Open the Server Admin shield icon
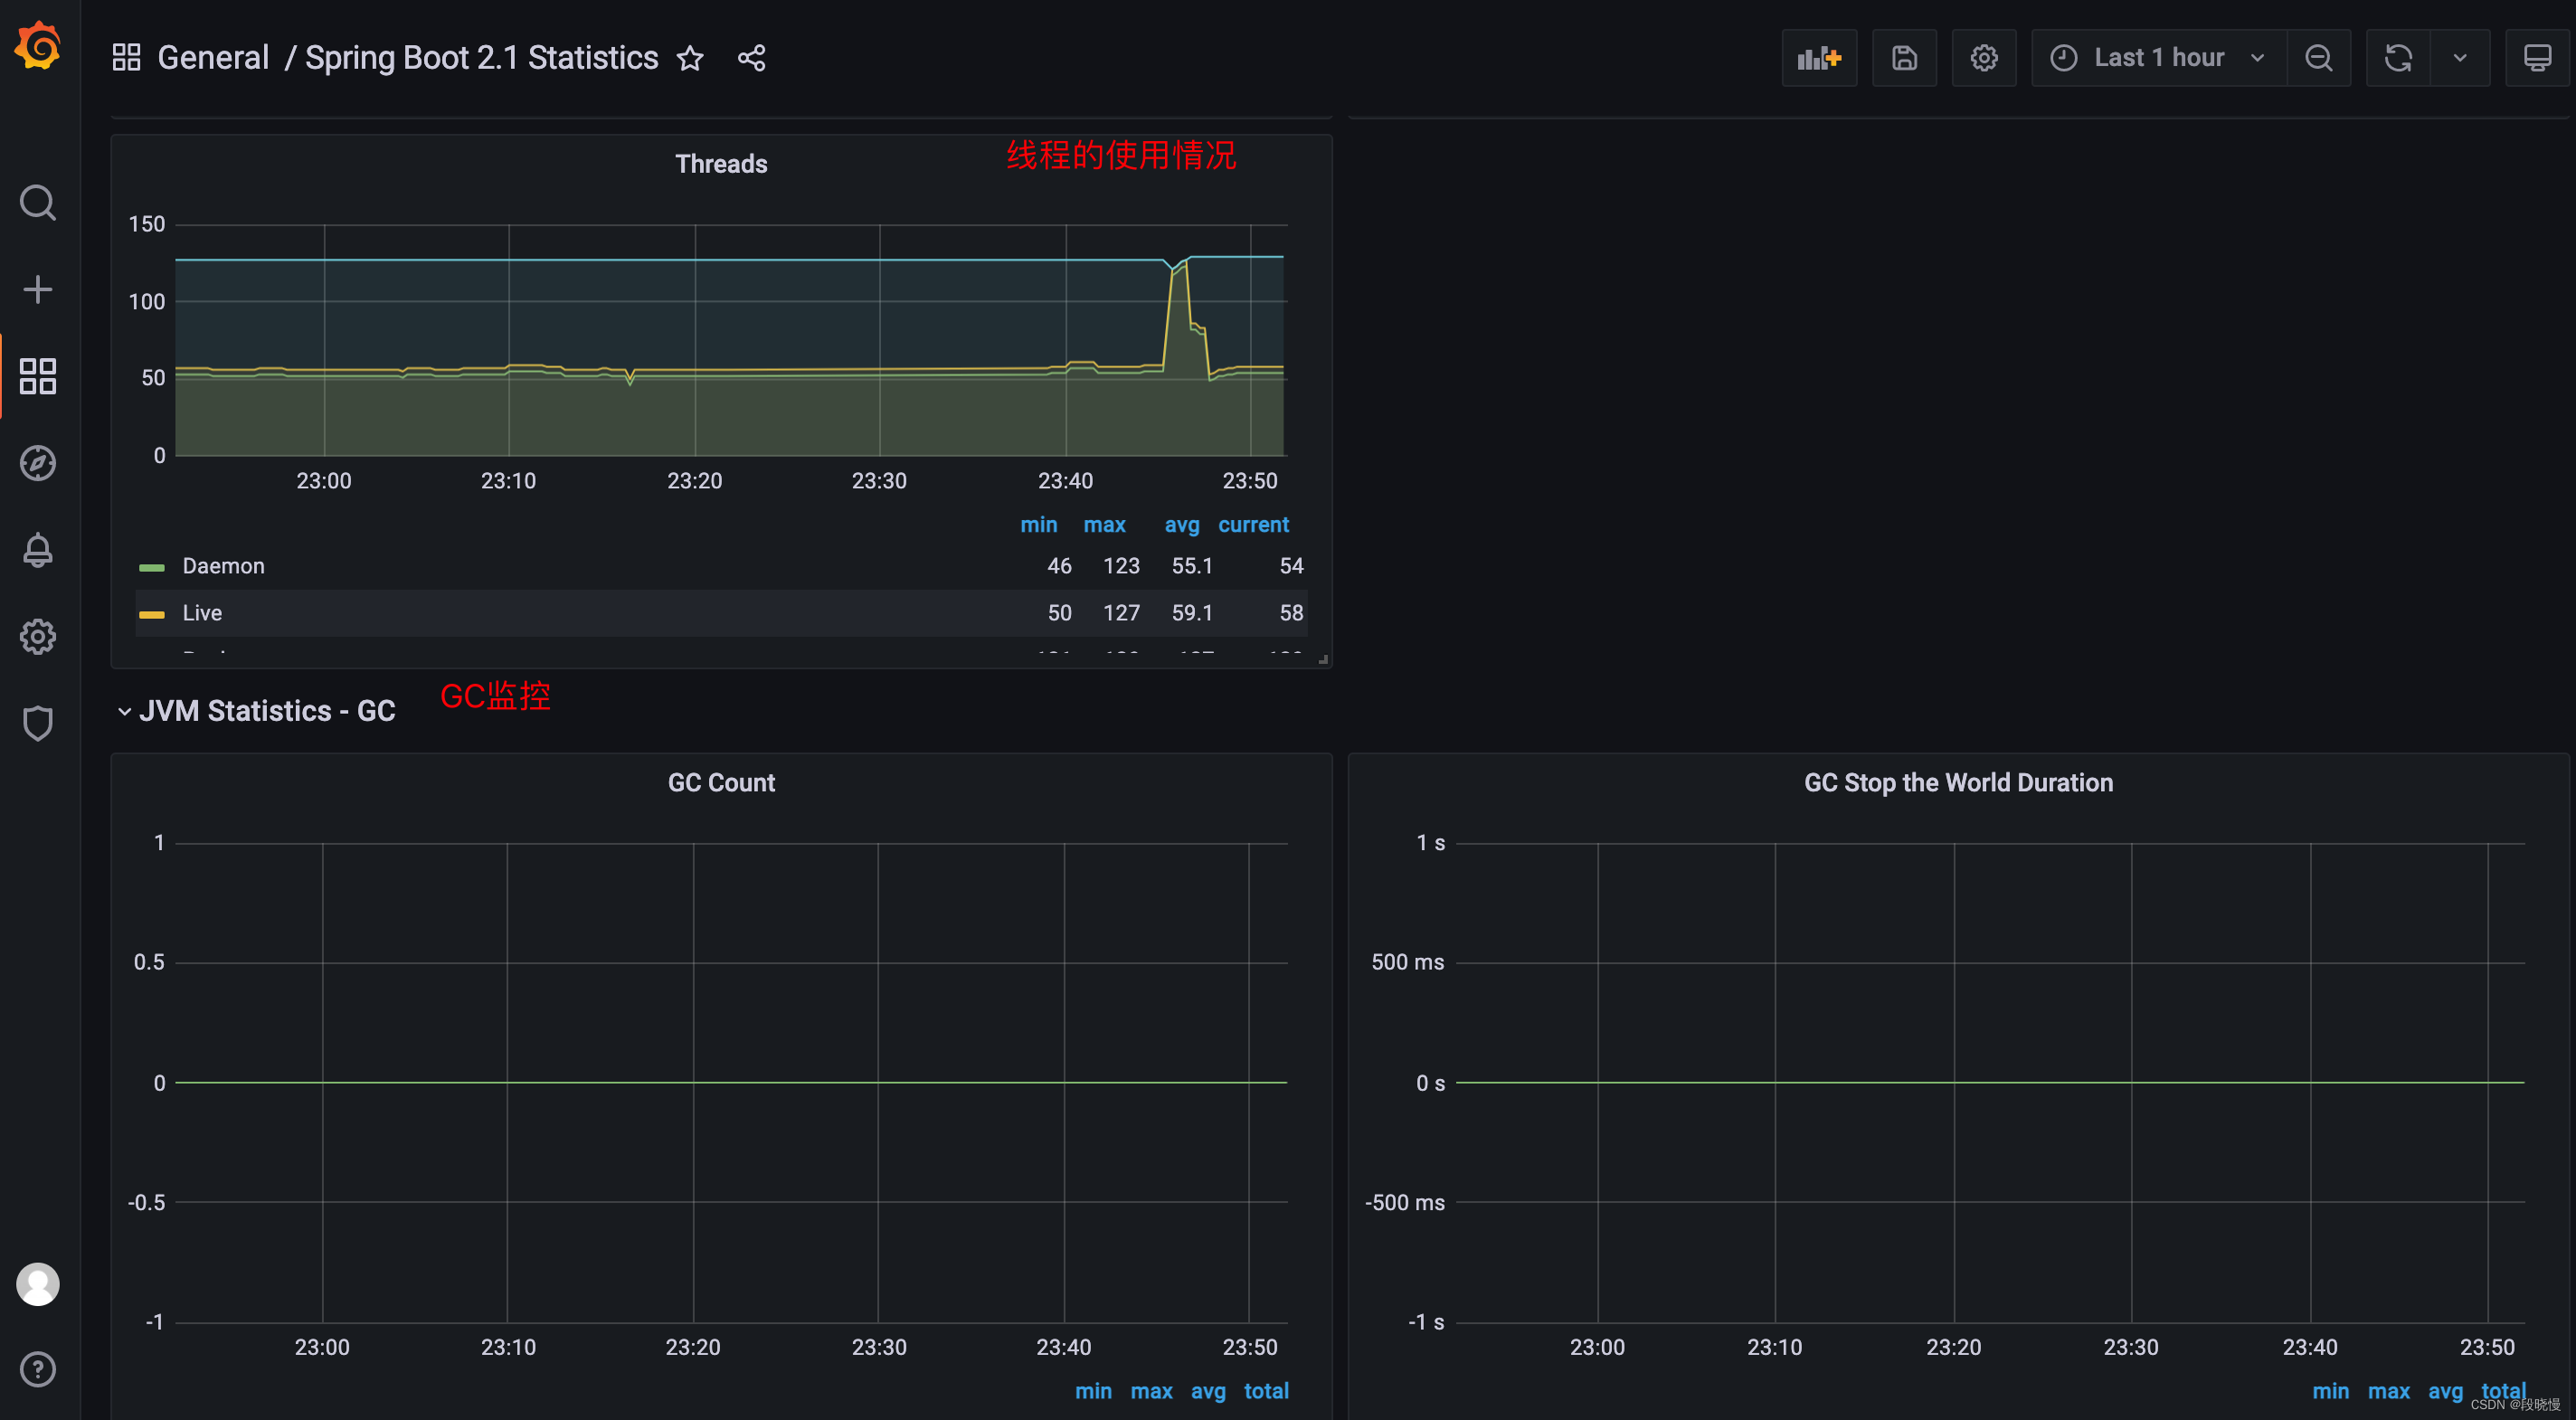The width and height of the screenshot is (2576, 1420). click(x=38, y=723)
